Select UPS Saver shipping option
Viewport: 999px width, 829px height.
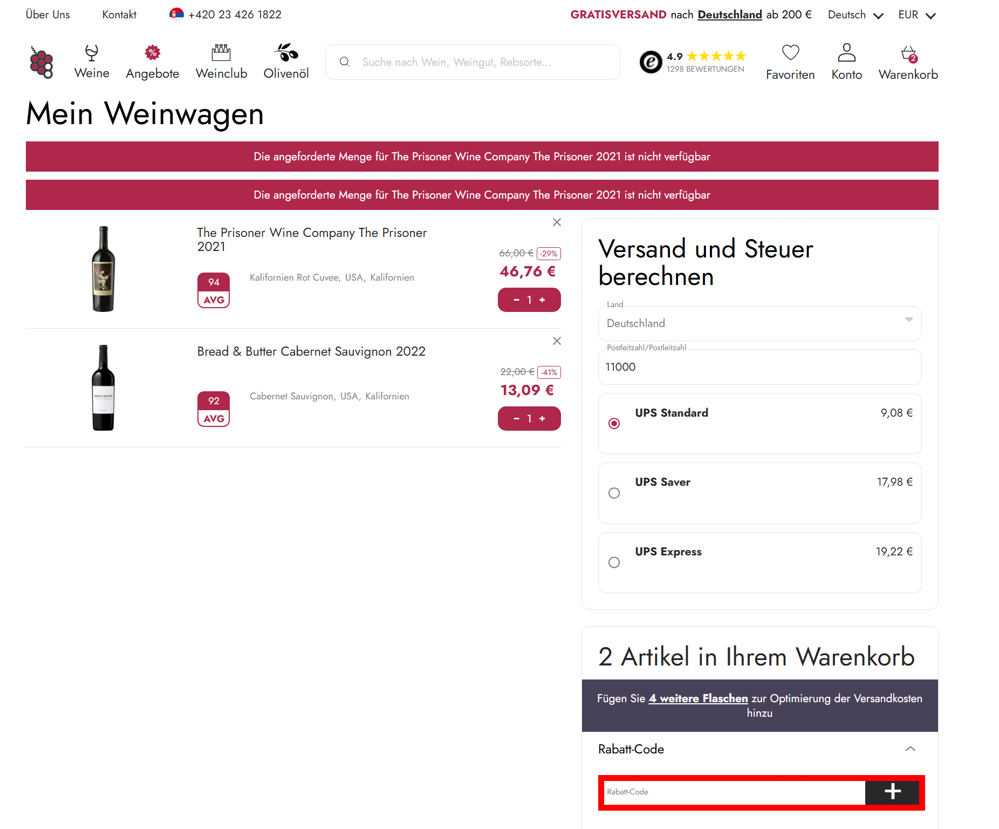[614, 493]
